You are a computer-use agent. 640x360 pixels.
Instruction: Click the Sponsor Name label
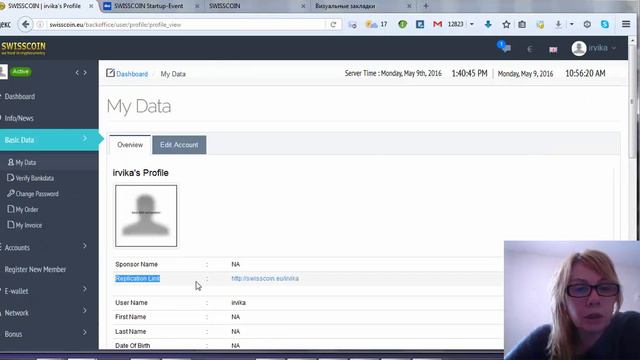click(x=136, y=264)
